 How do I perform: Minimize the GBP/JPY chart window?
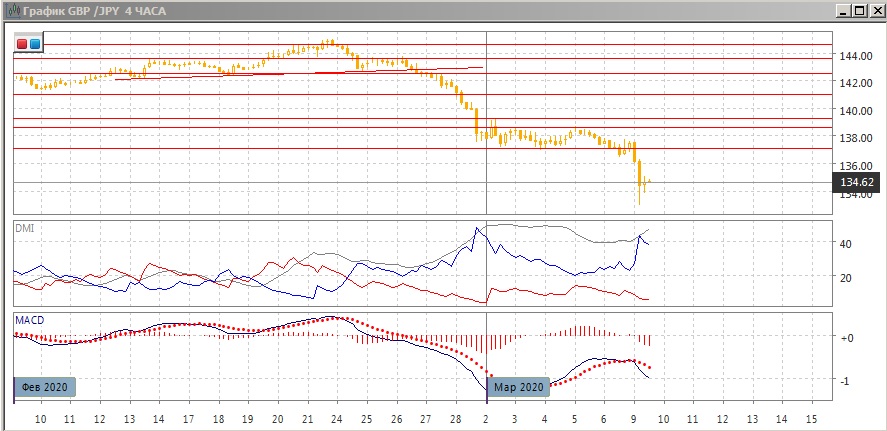[x=843, y=9]
